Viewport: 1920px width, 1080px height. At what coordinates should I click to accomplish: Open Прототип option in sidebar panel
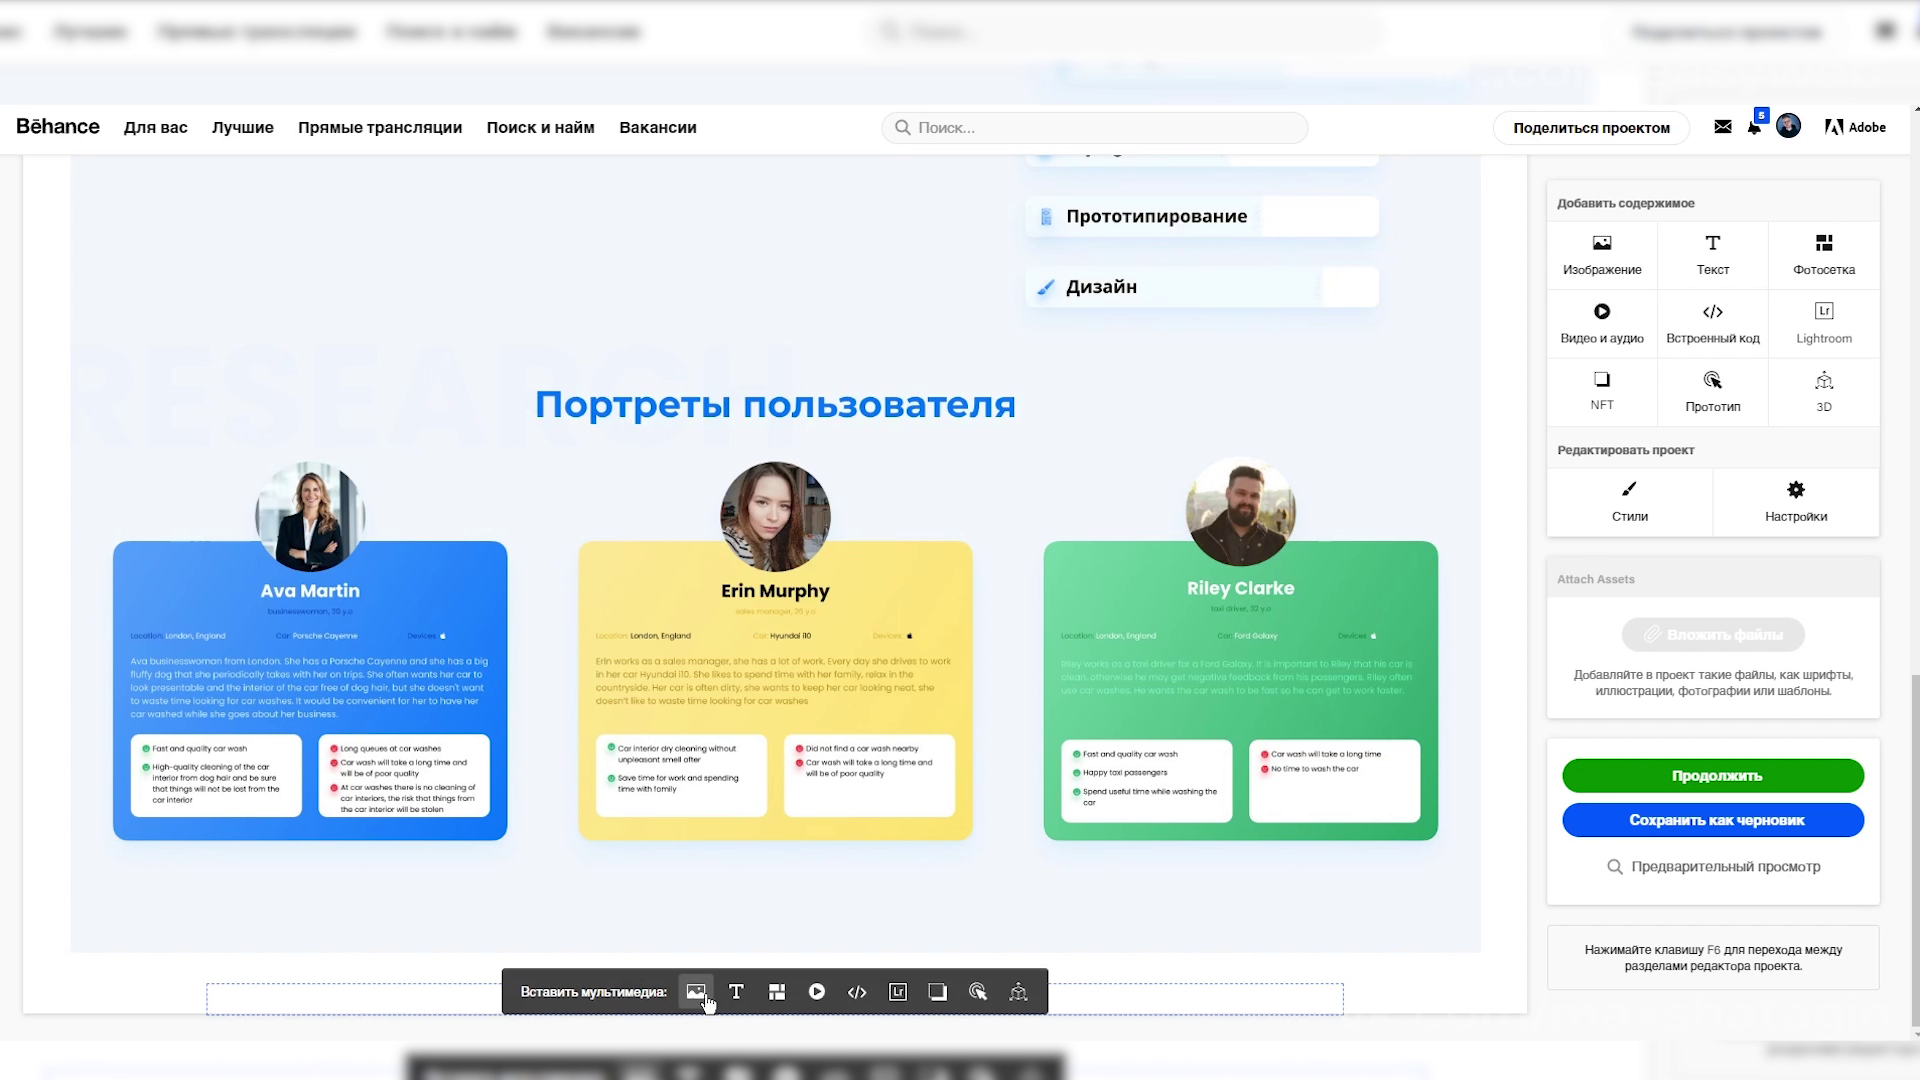(1712, 391)
